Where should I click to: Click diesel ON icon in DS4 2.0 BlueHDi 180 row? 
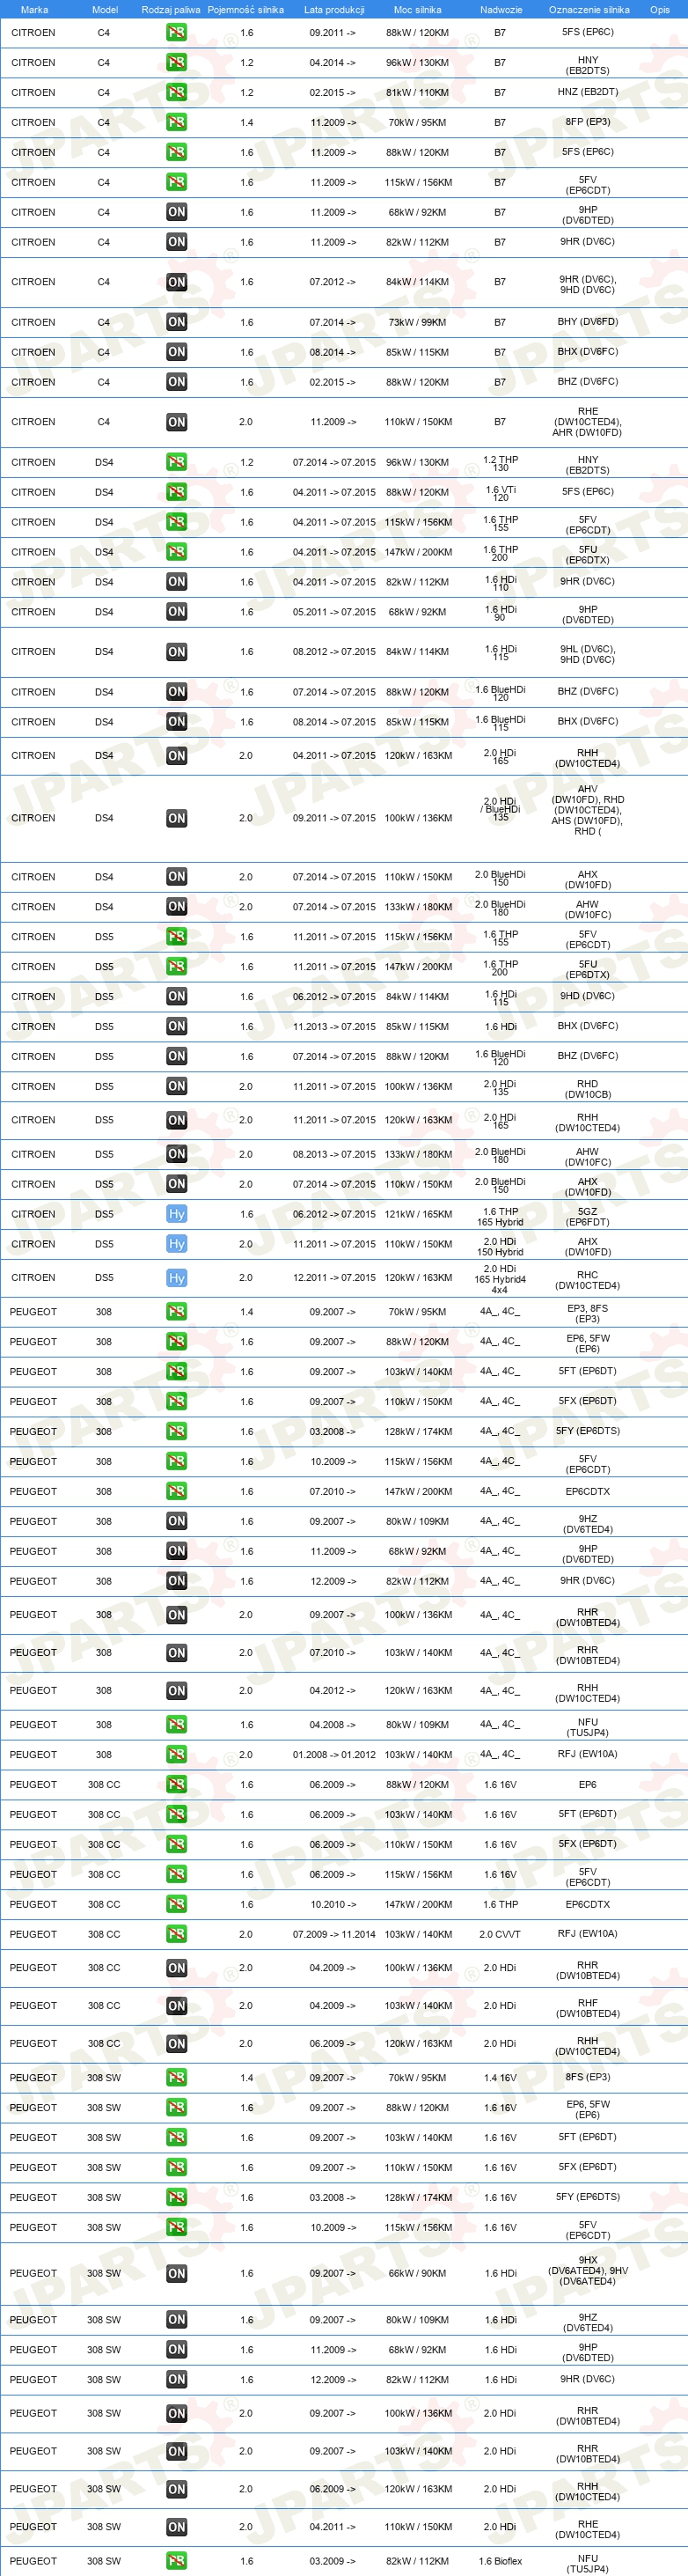point(177,907)
